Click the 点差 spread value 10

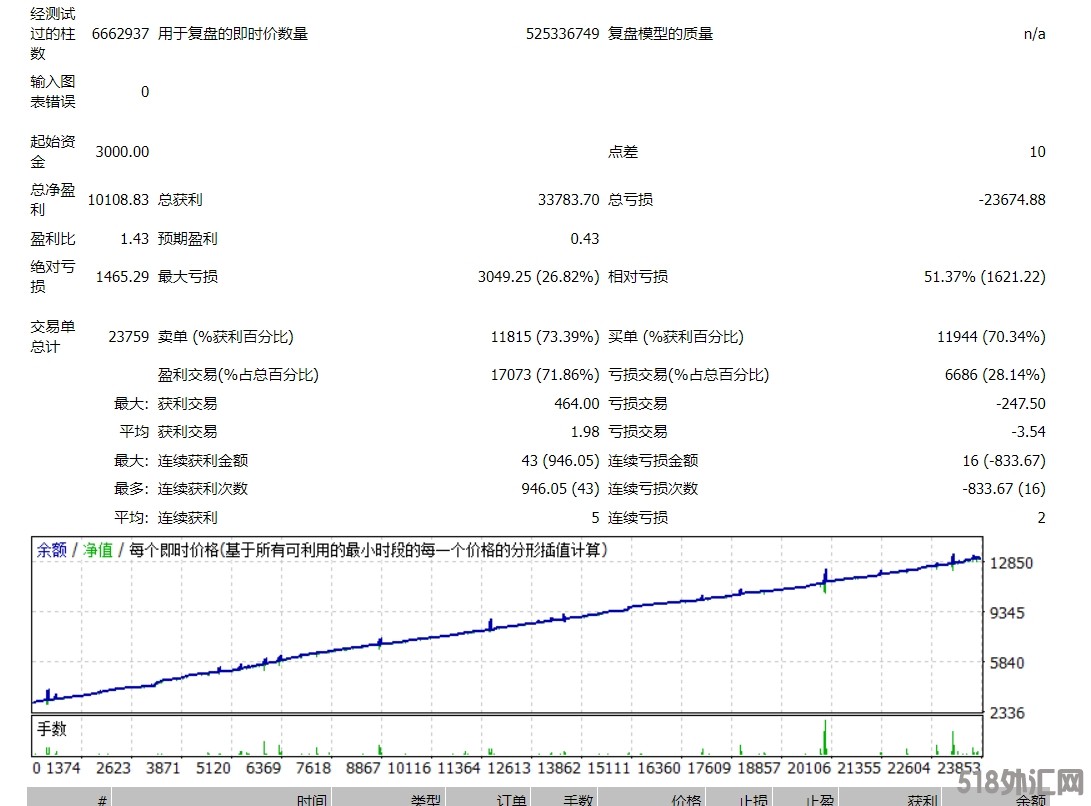click(x=1037, y=152)
